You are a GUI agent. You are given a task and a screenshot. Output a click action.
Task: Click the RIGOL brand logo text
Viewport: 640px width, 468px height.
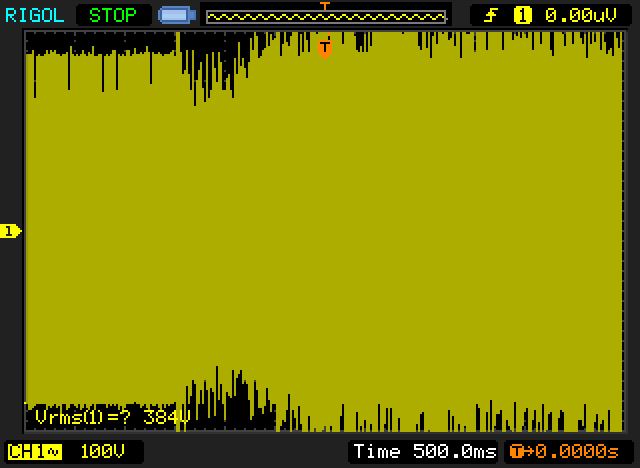35,16
